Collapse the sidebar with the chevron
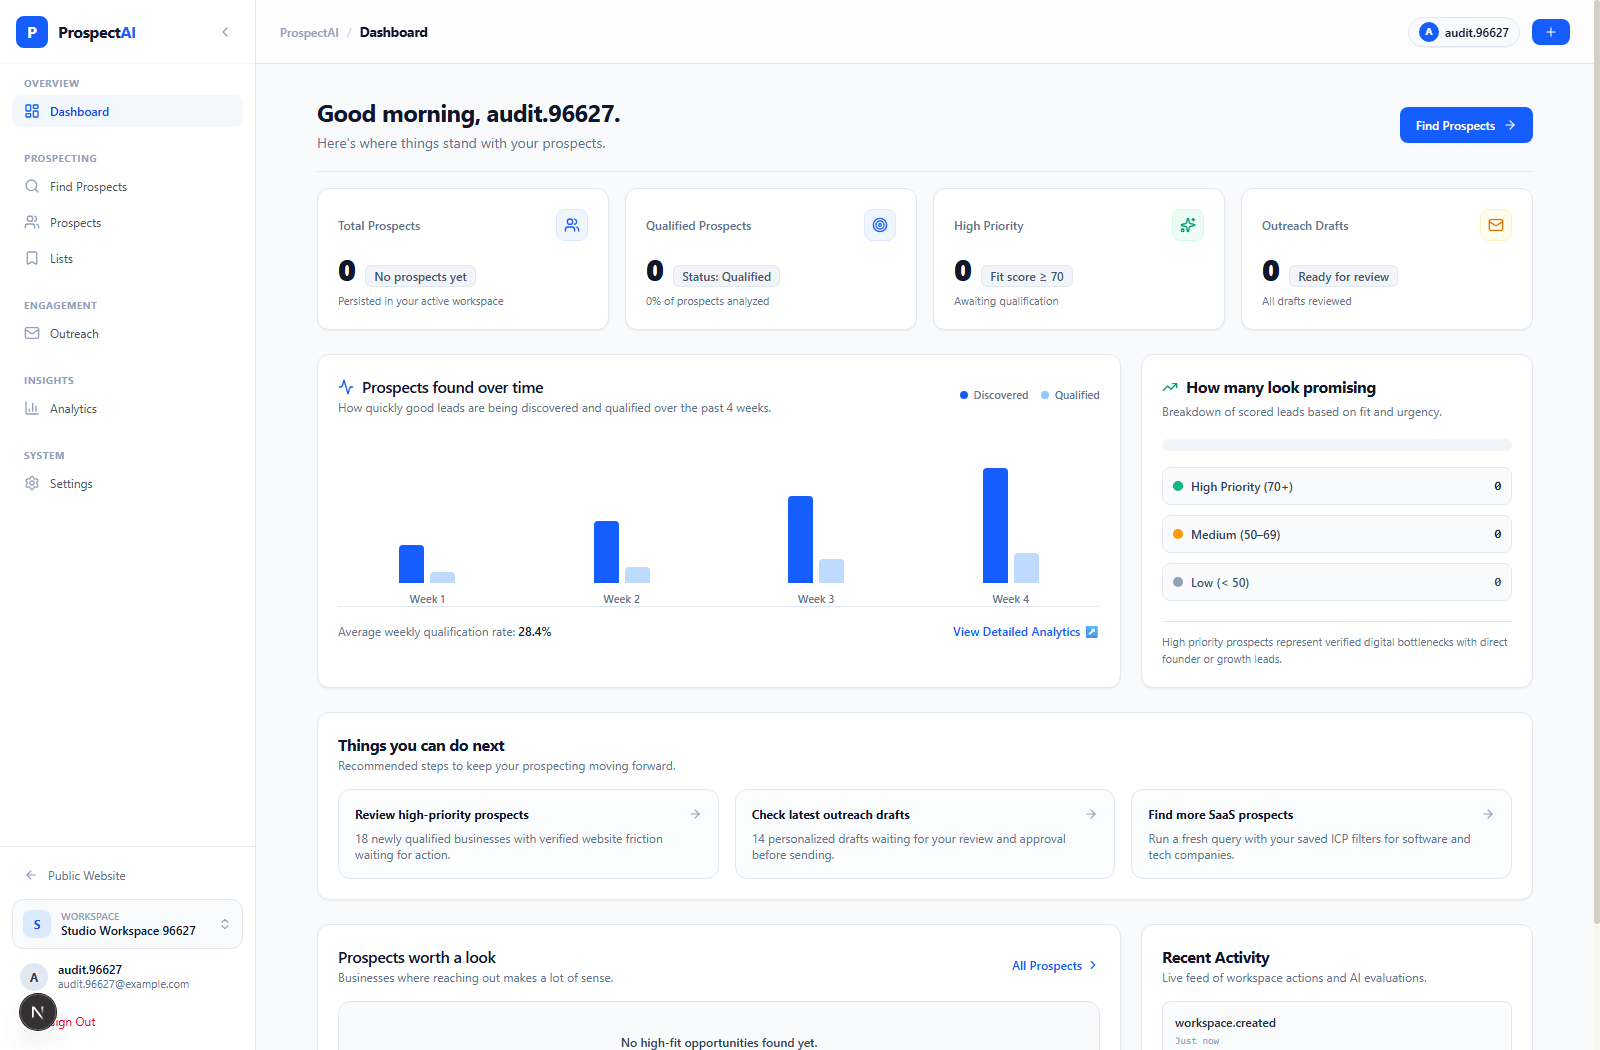Screen dimensions: 1600x1050 point(225,32)
